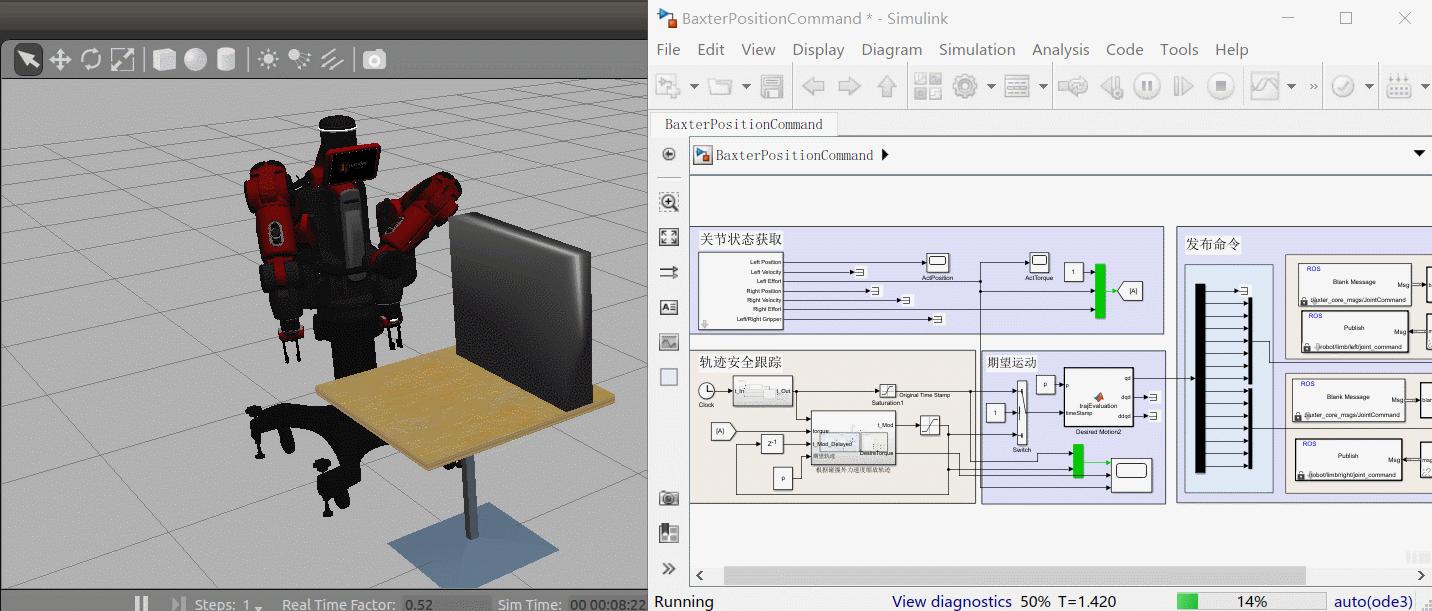Select the Rotate mode tool in Gazebo
This screenshot has width=1432, height=611.
(x=91, y=58)
